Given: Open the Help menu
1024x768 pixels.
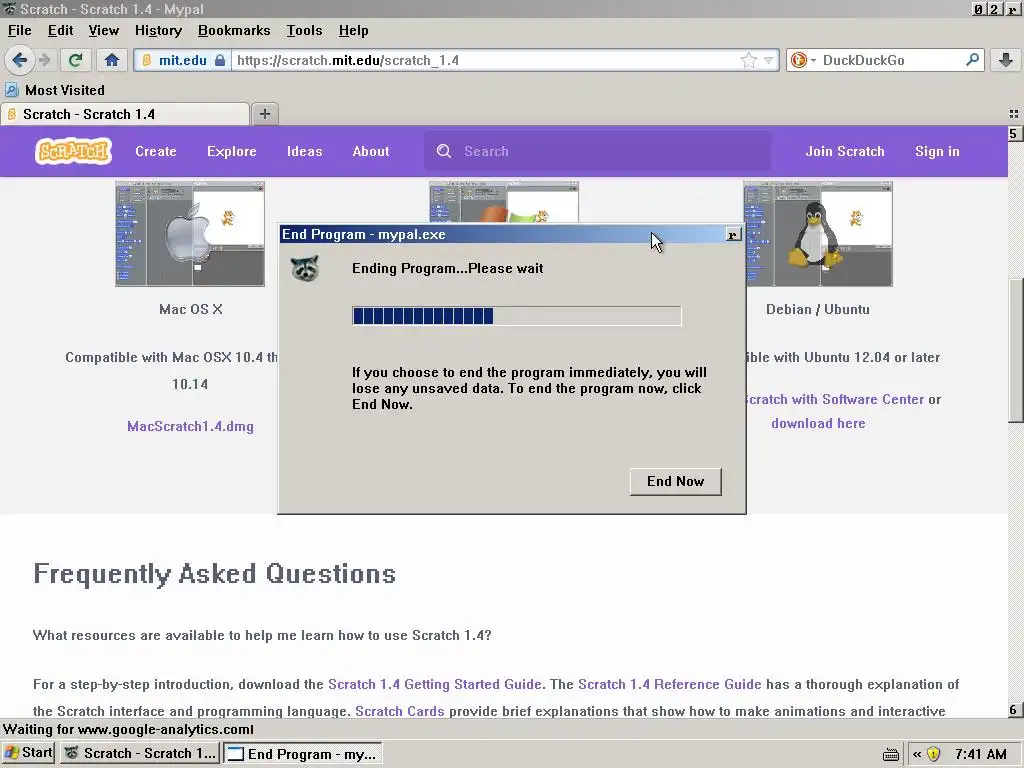Looking at the screenshot, I should click(x=353, y=31).
